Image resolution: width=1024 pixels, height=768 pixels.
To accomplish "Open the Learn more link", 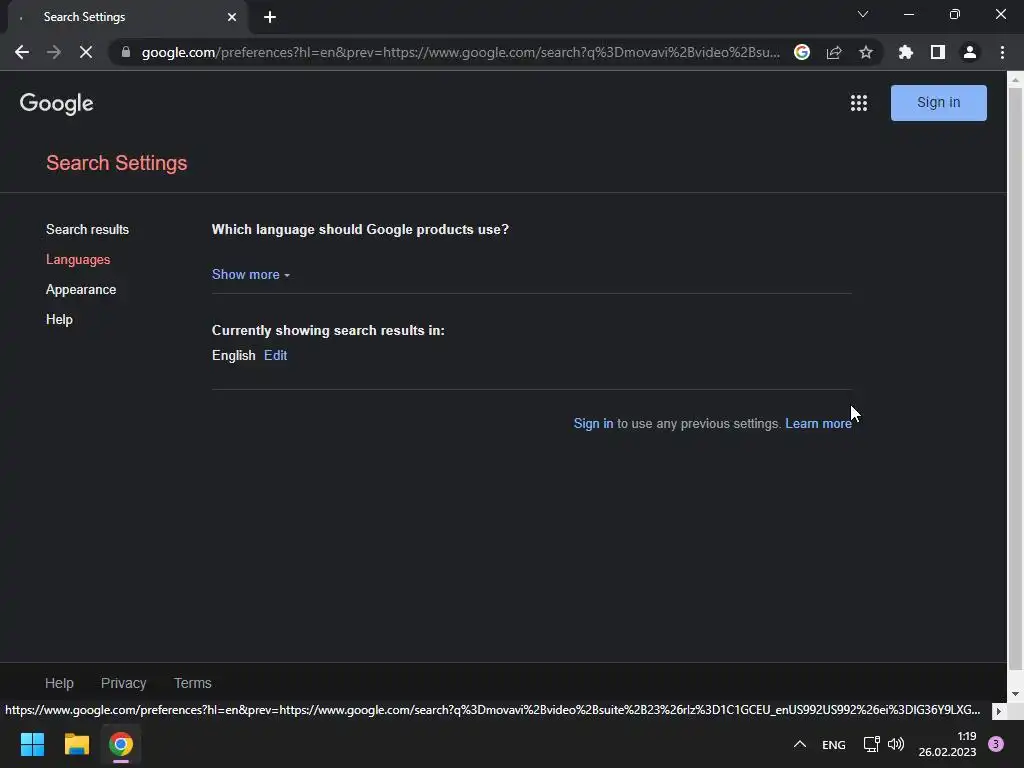I will click(x=818, y=423).
